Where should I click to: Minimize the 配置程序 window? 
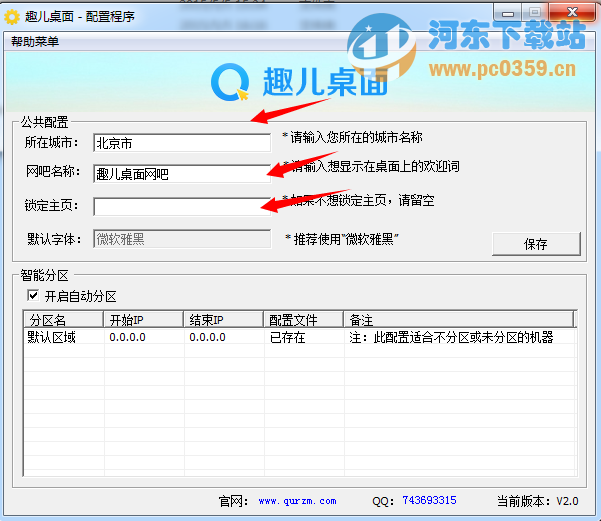point(508,13)
